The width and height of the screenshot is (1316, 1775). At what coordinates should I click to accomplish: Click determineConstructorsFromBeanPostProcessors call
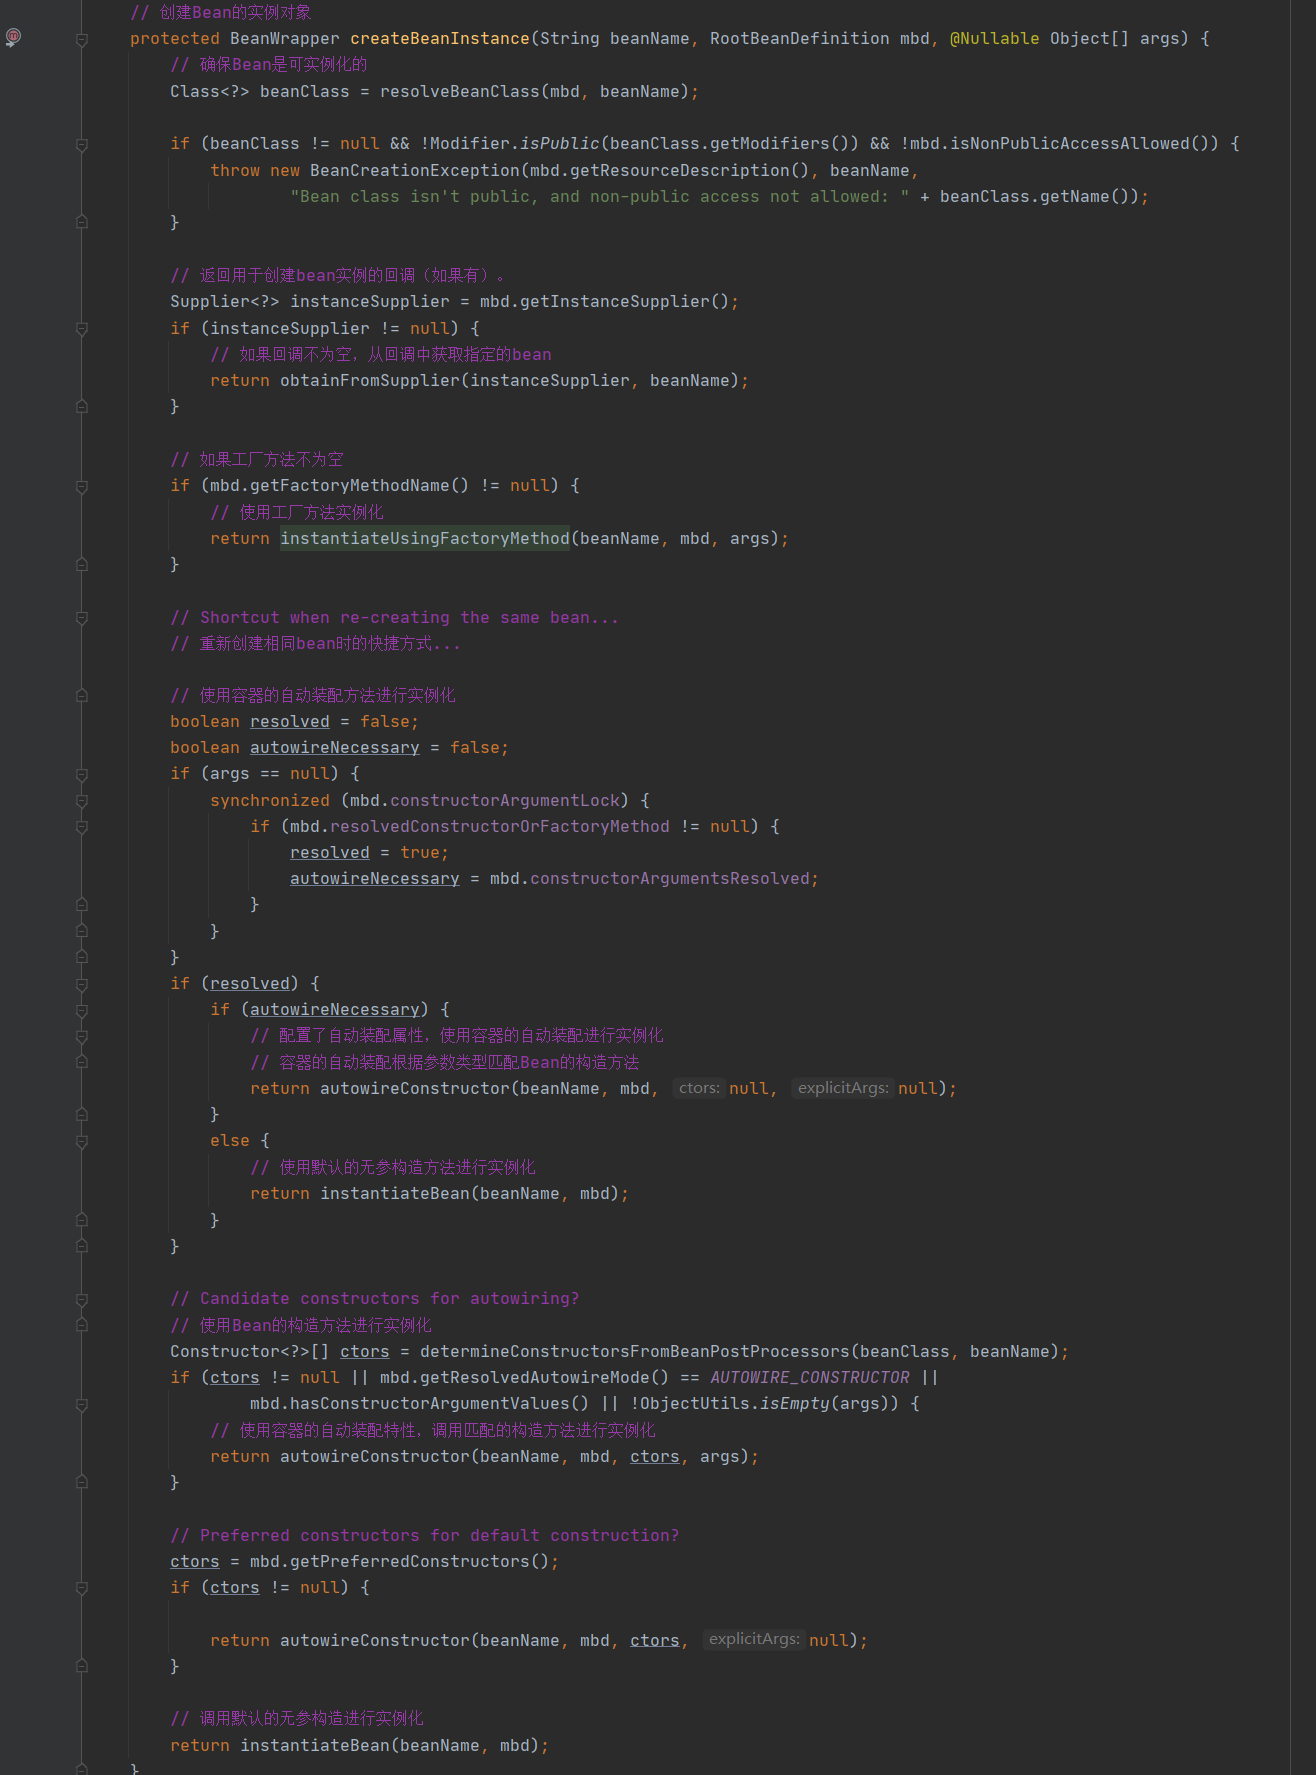click(634, 1351)
